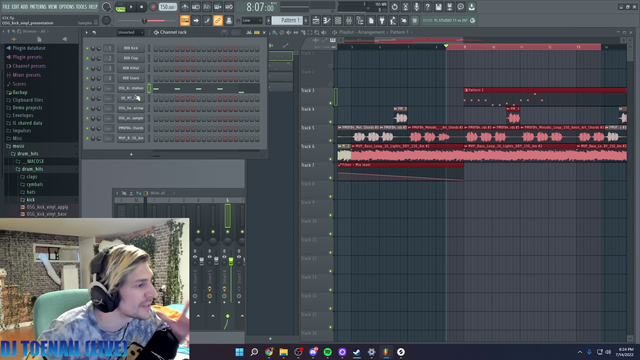This screenshot has width=640, height=360.
Task: Click the red Record button
Action: point(153,7)
